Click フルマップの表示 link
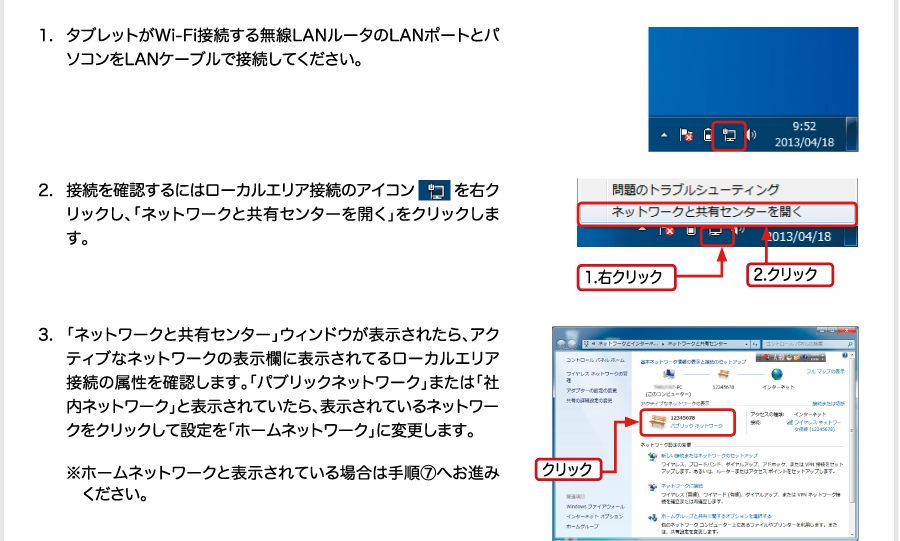900x541 pixels. [825, 371]
